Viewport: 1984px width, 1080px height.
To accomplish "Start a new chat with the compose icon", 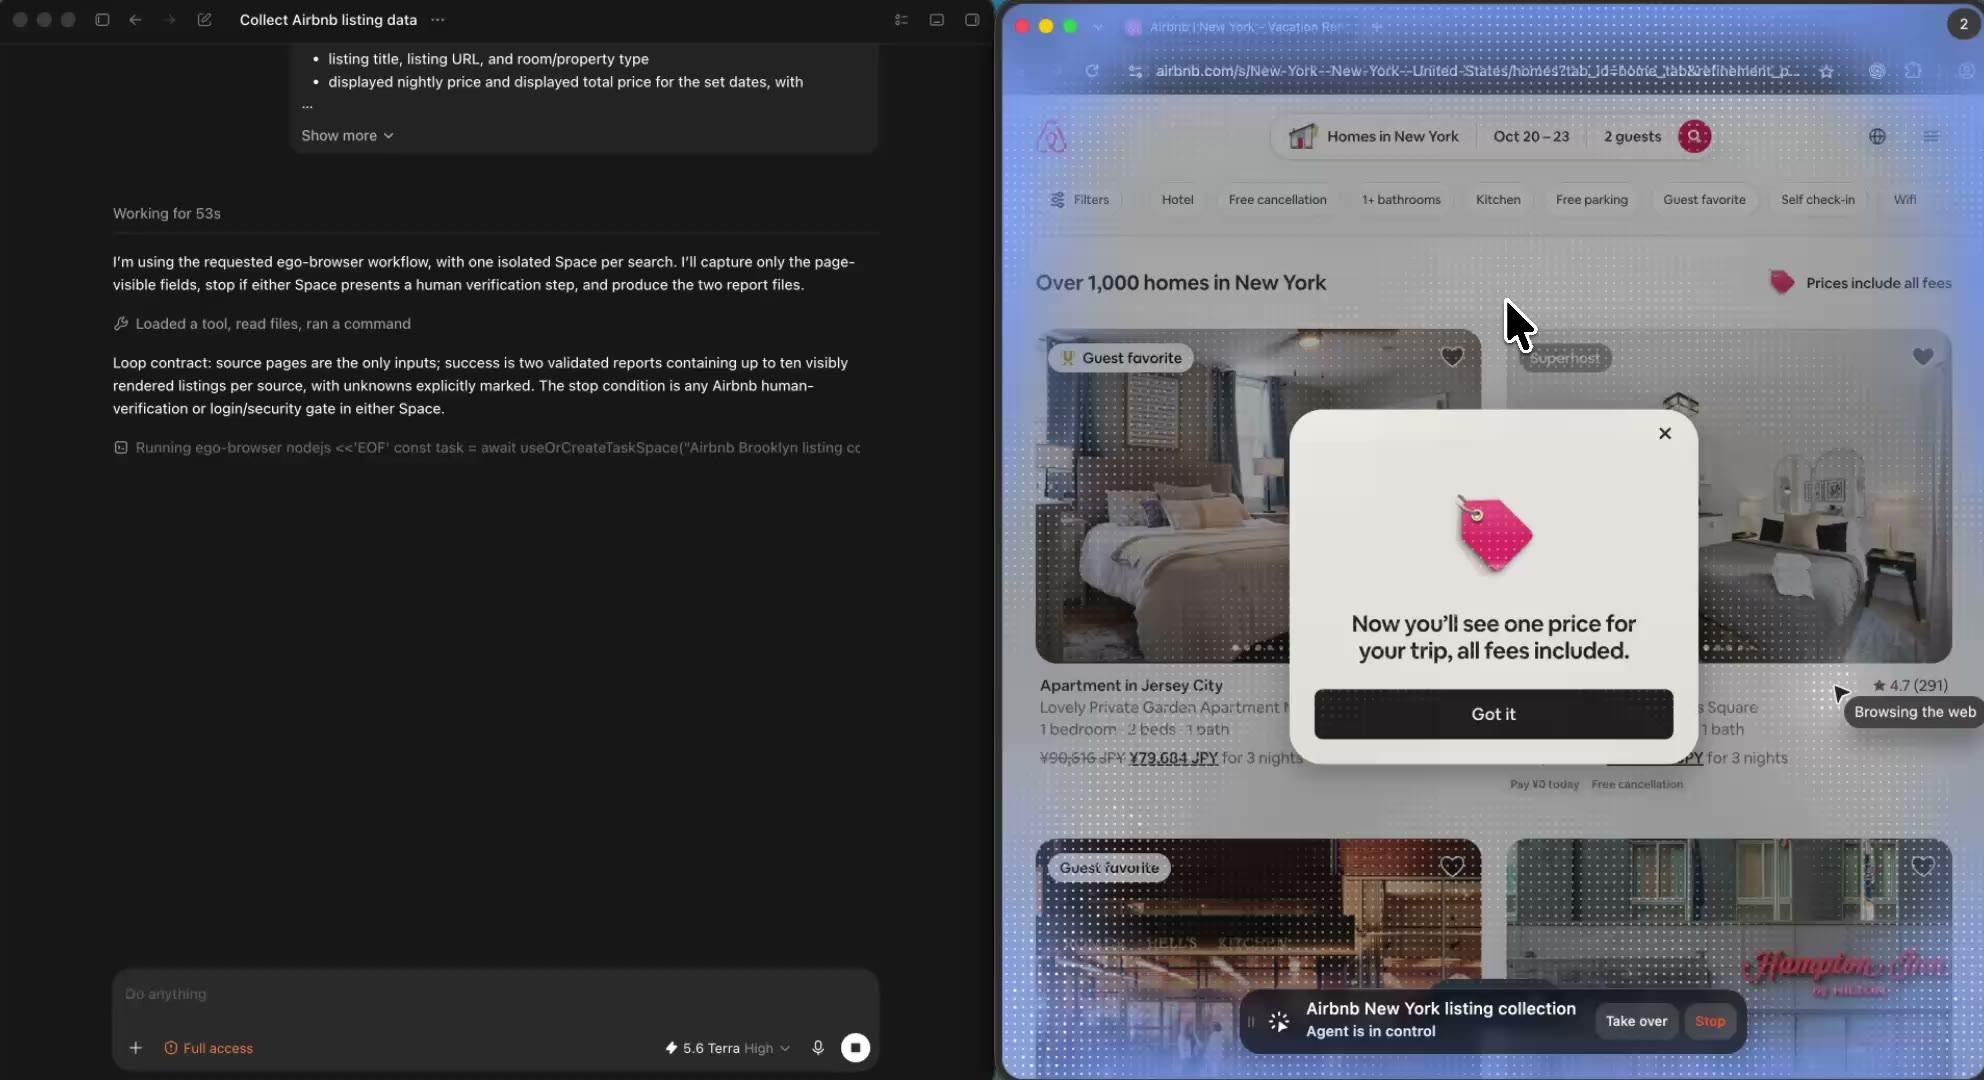I will pos(204,20).
